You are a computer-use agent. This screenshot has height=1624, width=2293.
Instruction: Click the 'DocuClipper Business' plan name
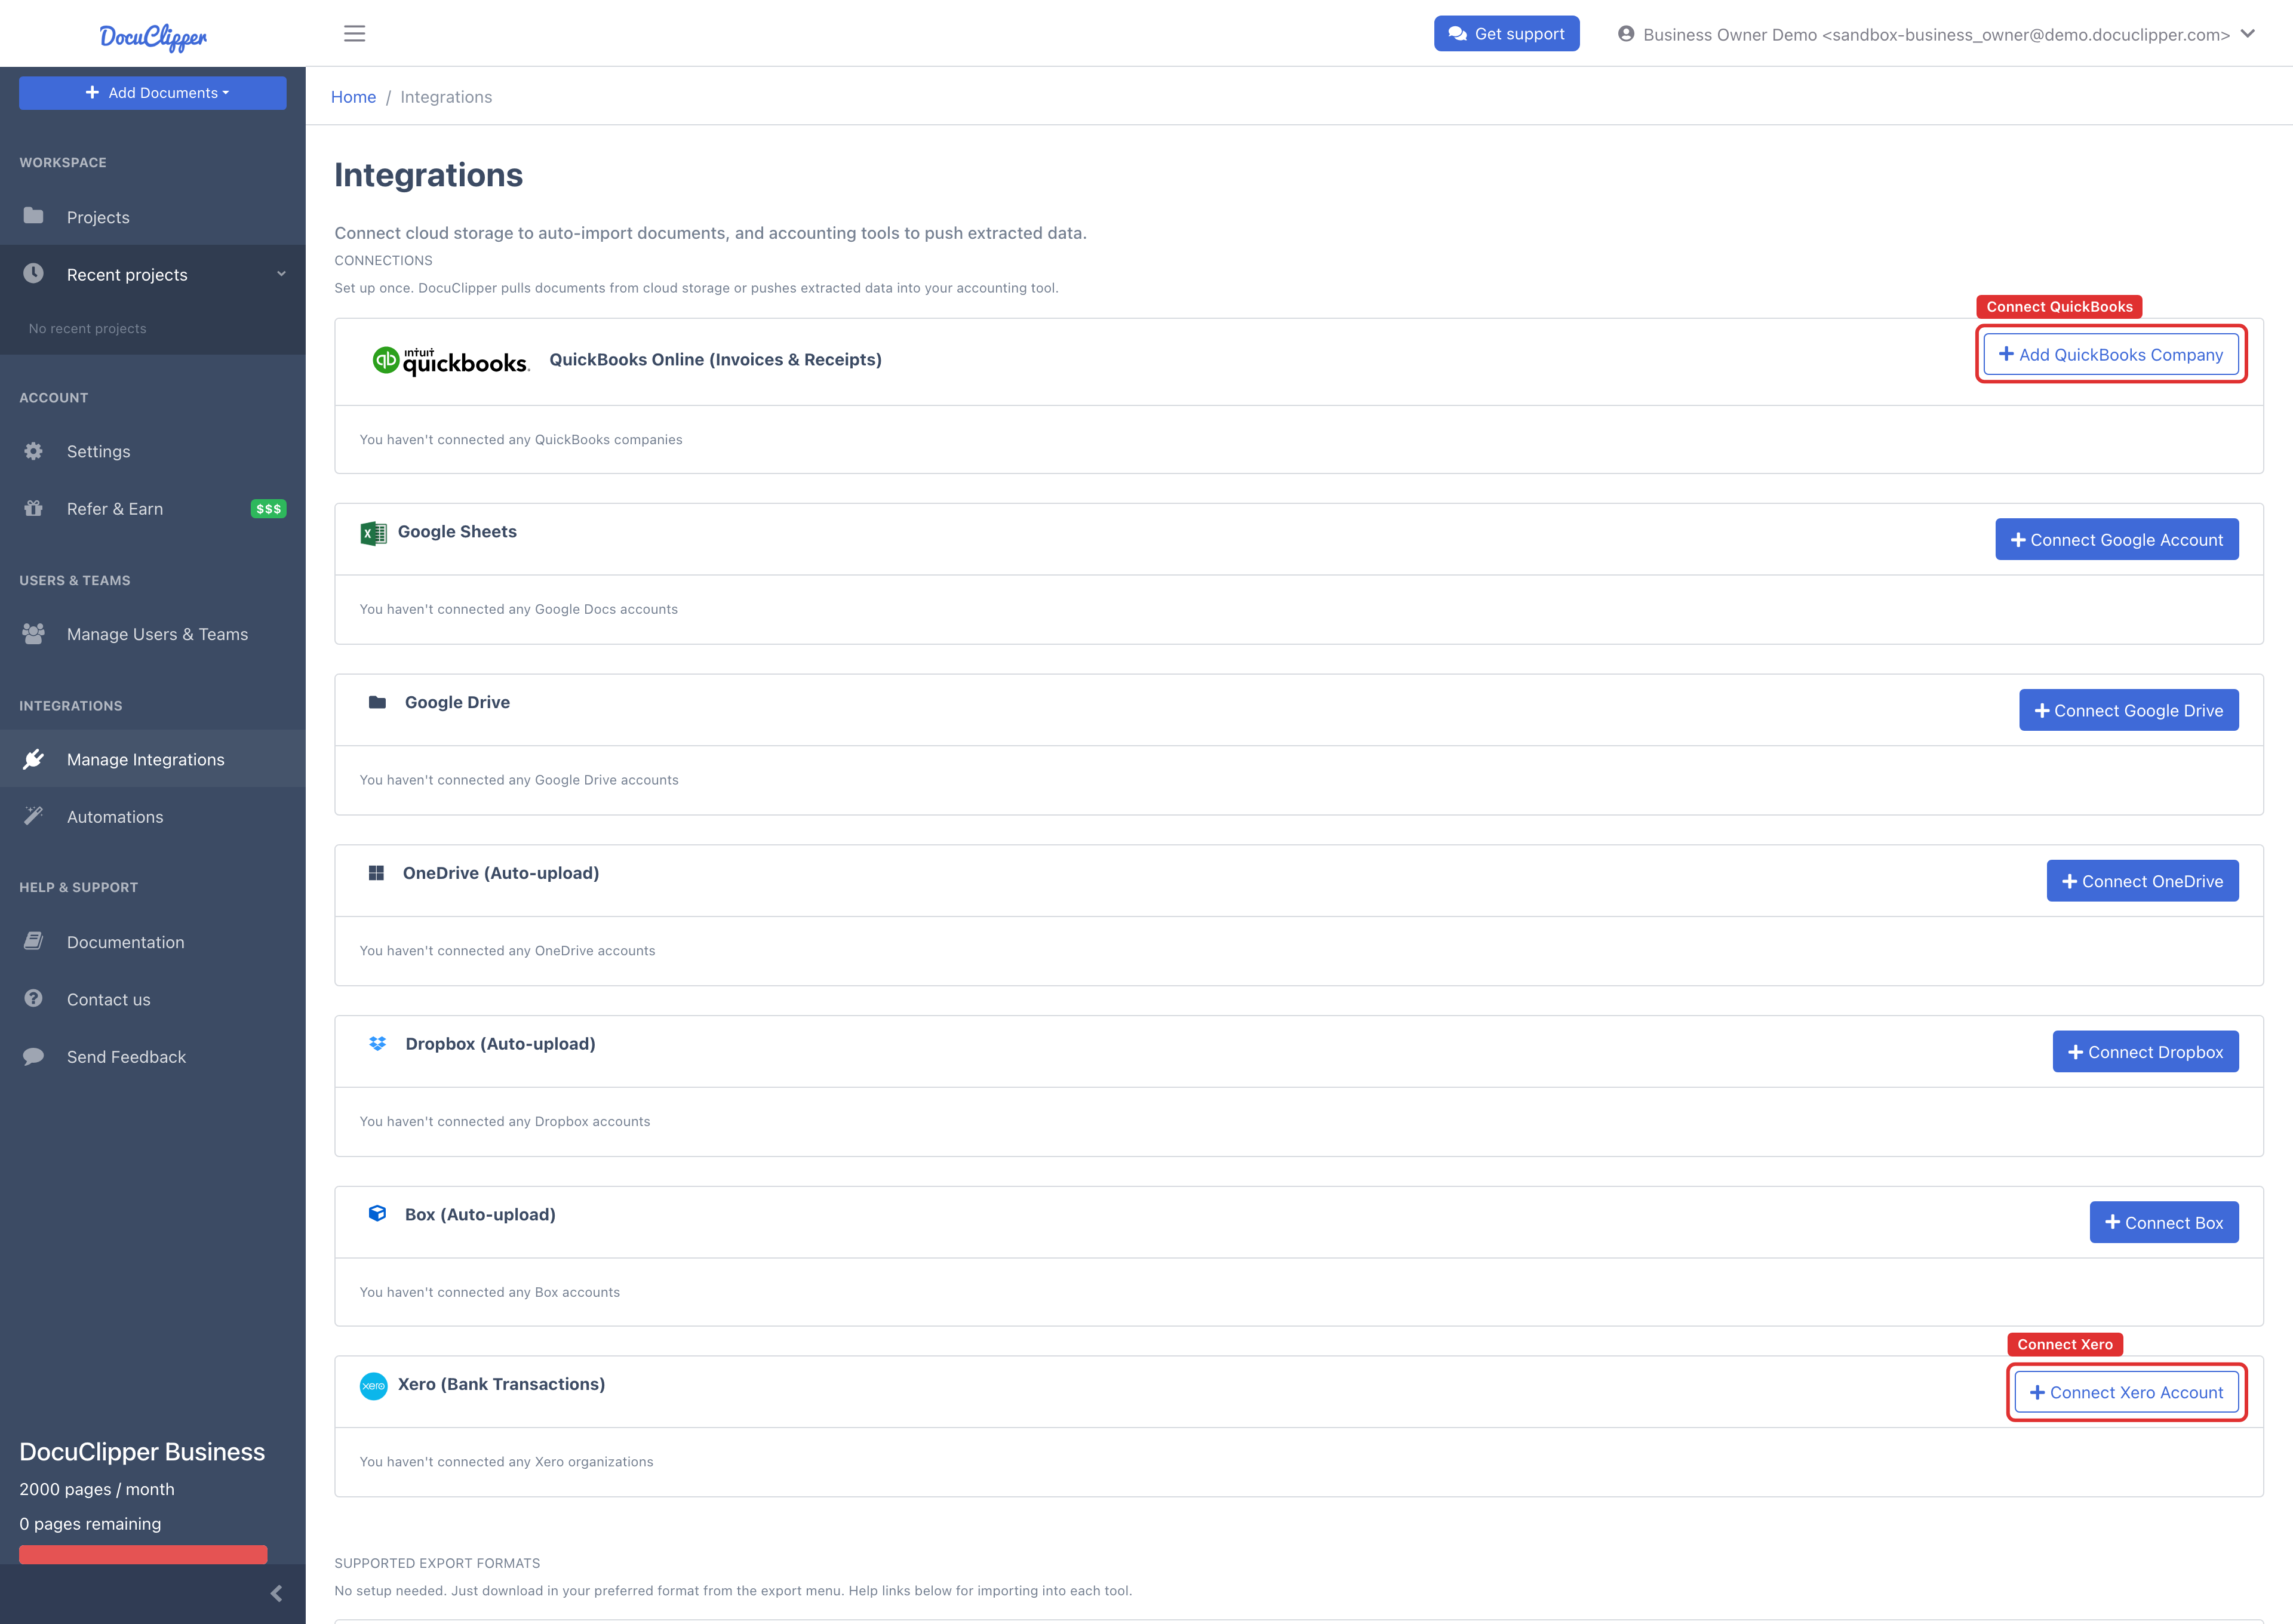pyautogui.click(x=142, y=1452)
